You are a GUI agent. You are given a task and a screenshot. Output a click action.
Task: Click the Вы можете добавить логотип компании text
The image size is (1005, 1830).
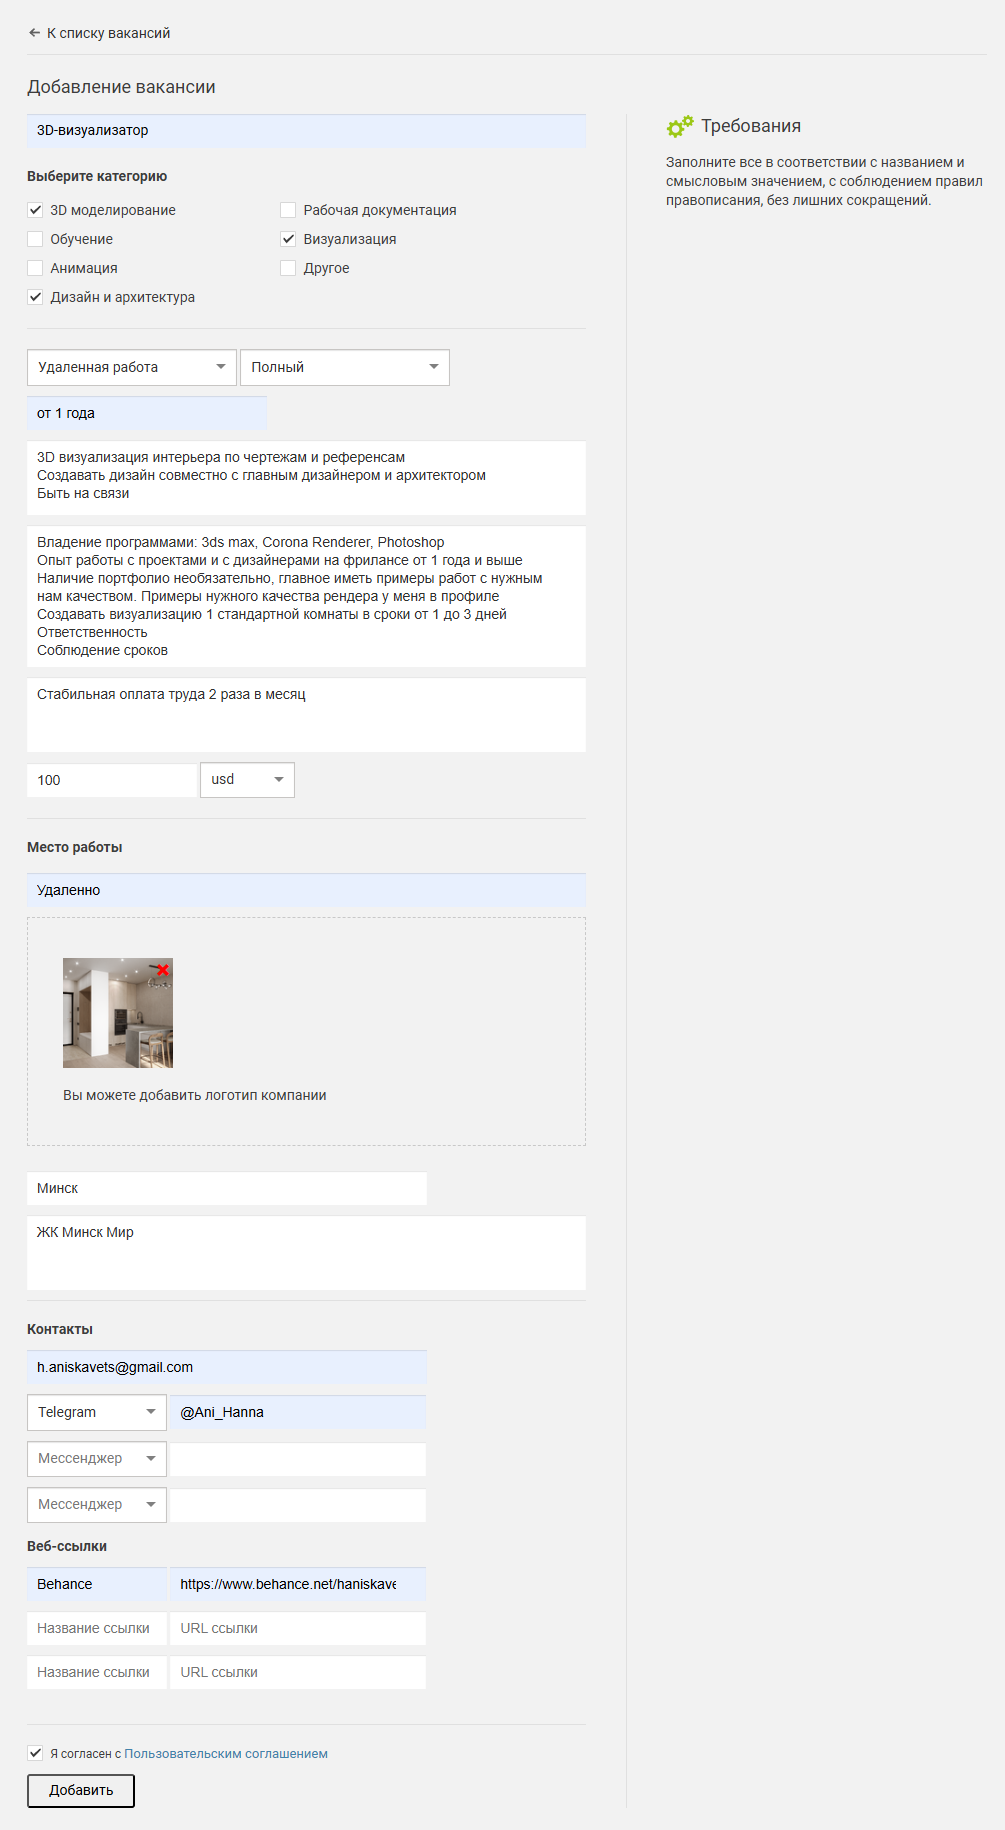pos(195,1095)
